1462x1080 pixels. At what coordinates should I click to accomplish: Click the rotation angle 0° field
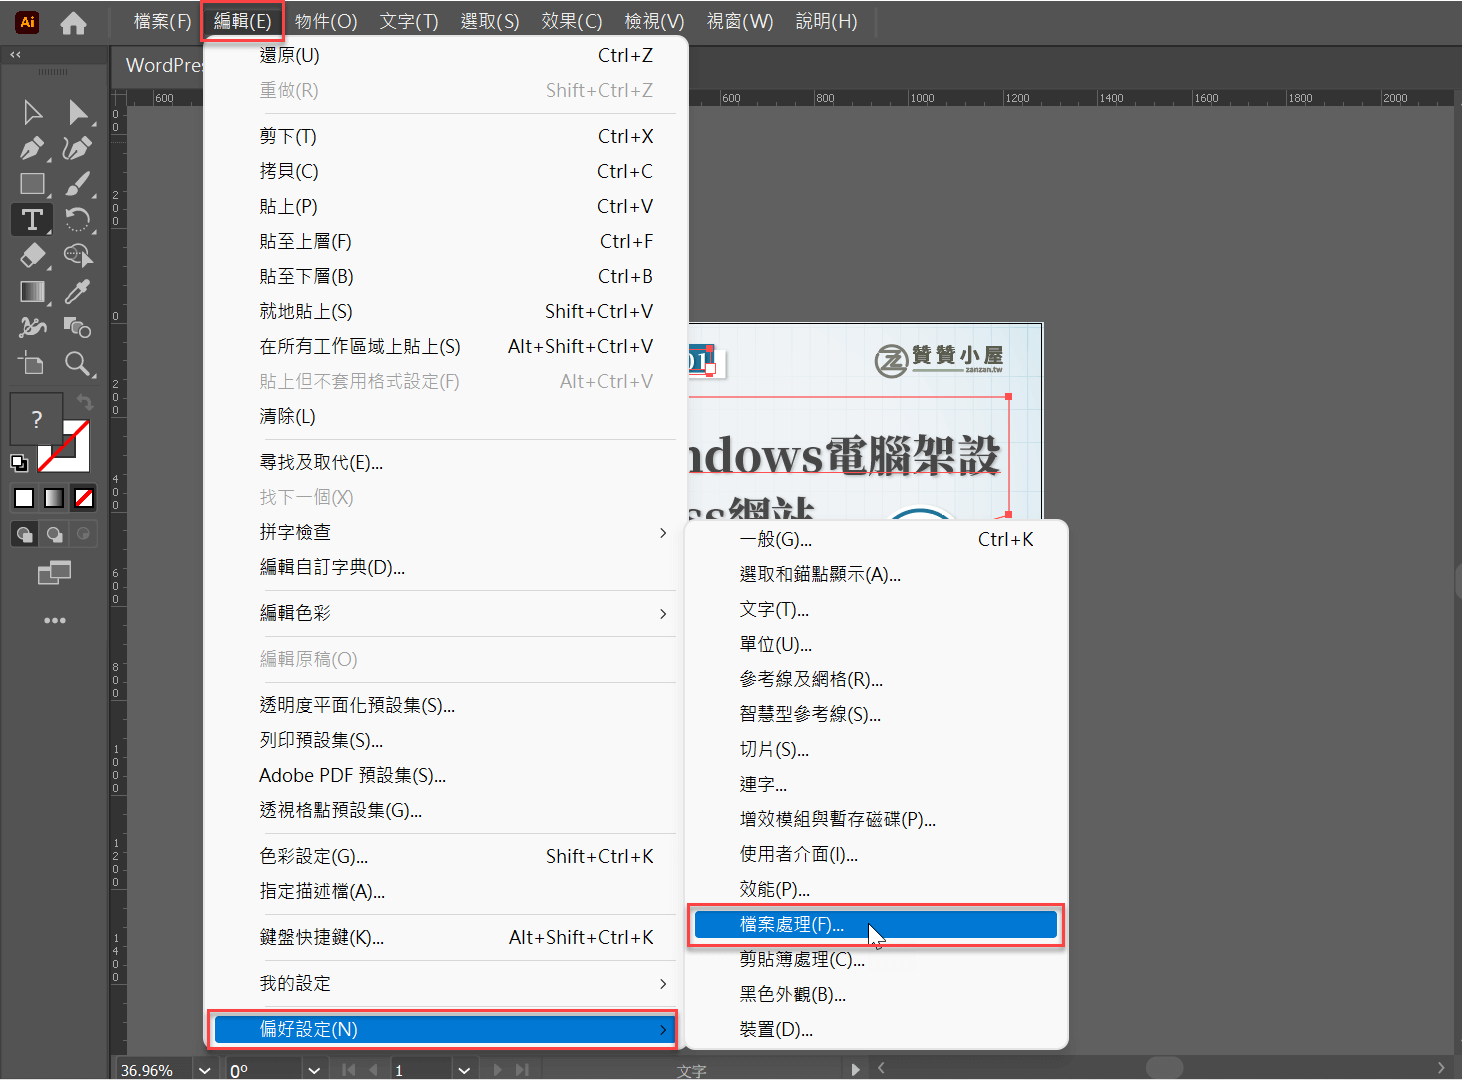[x=264, y=1070]
